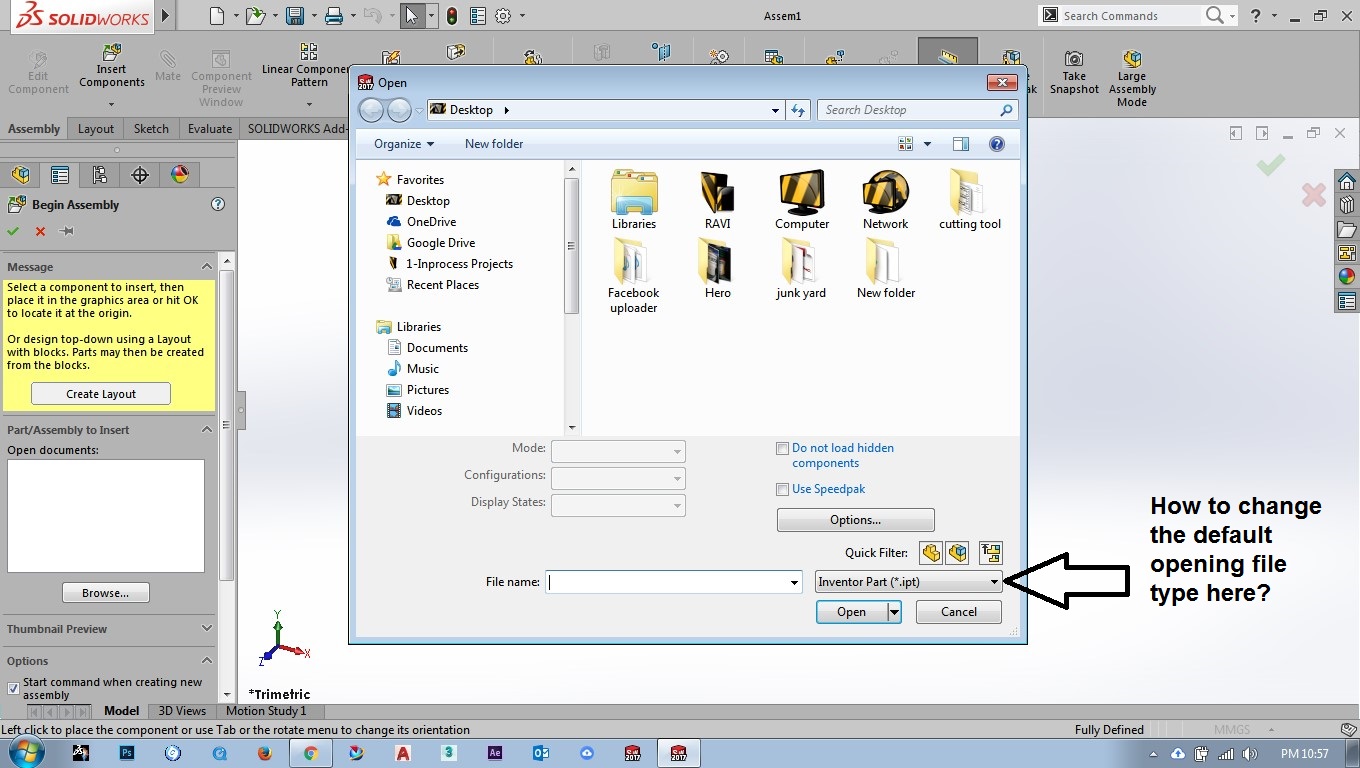1360x768 pixels.
Task: Open FeatureManager Design Tree tab icon
Action: click(x=20, y=175)
